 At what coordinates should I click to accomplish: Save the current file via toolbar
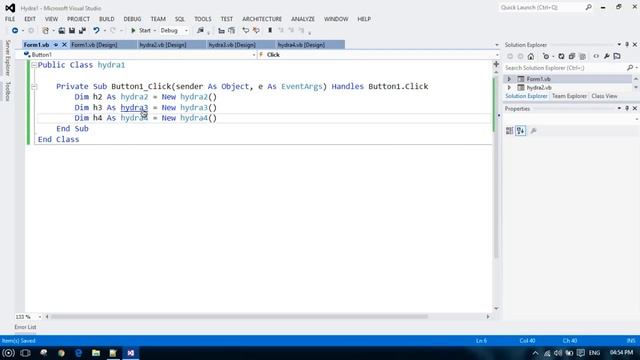pos(72,31)
